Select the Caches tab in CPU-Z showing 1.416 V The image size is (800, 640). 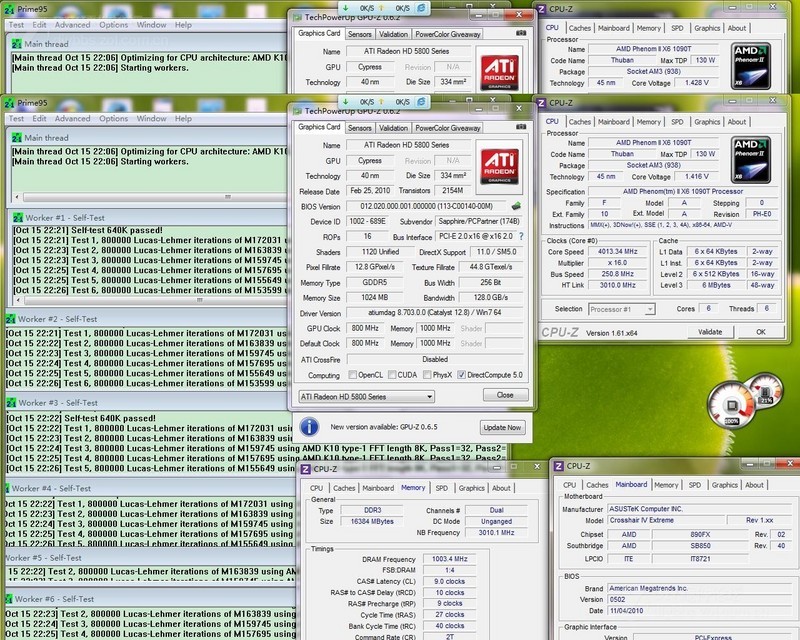coord(580,122)
